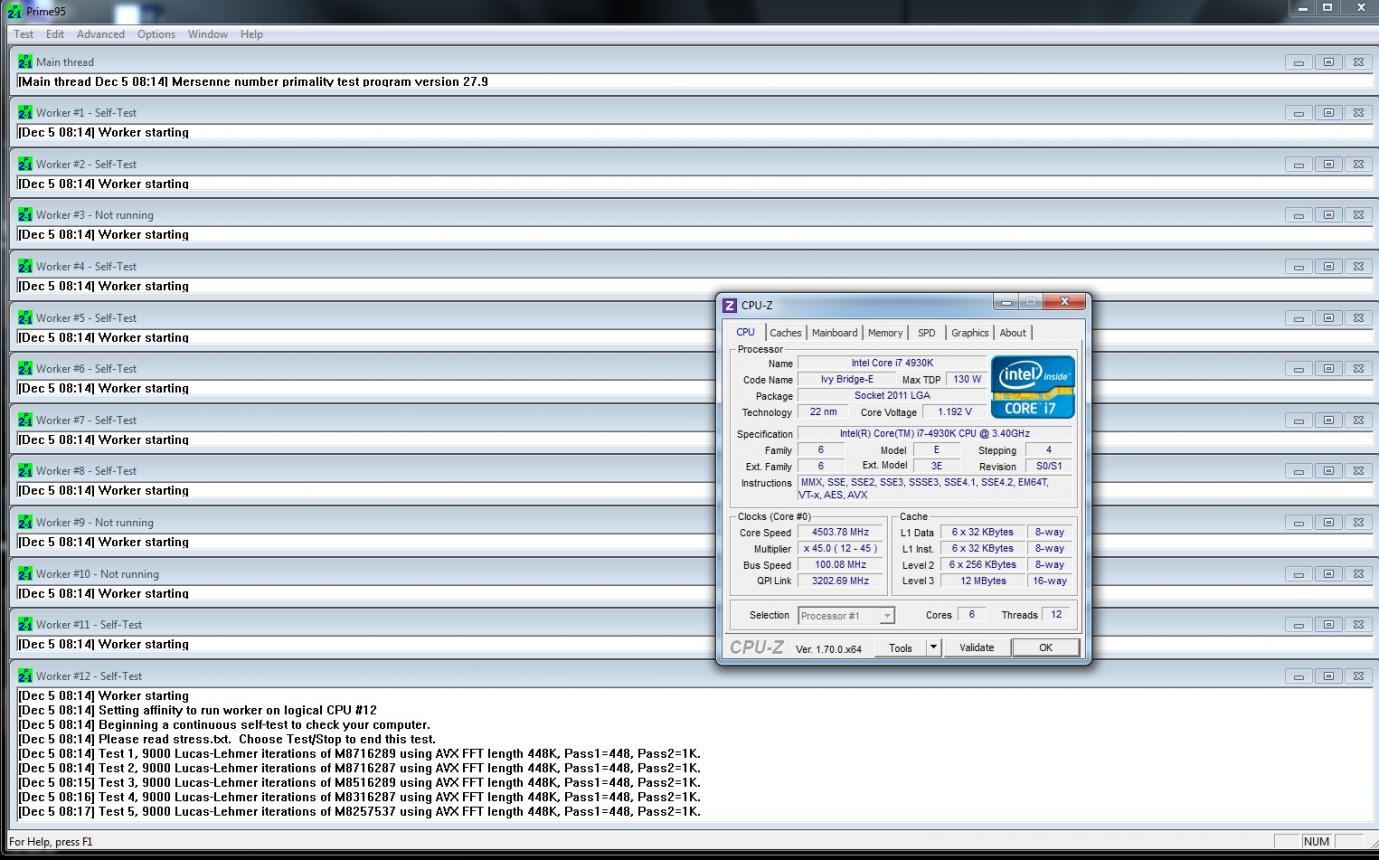Click the QPI Link value 3202.69 MHz
This screenshot has height=860, width=1379.
click(840, 581)
